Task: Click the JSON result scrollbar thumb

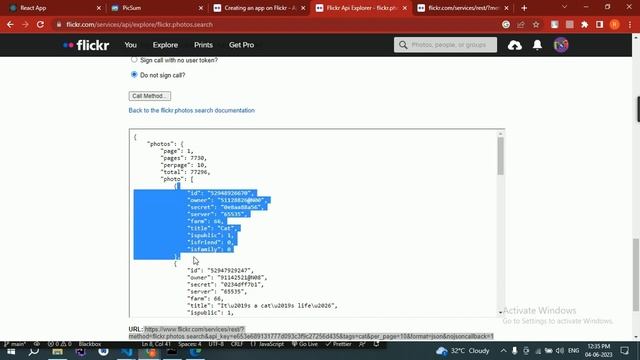Action: (x=500, y=156)
